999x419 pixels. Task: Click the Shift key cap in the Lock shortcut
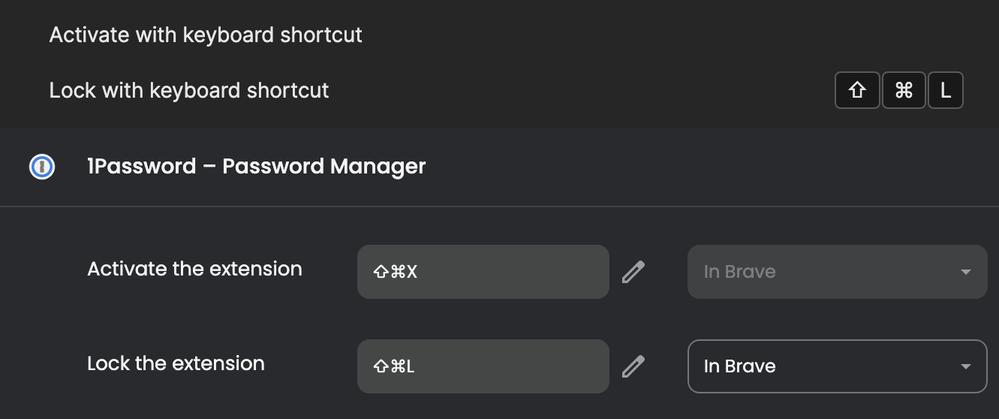coord(857,91)
